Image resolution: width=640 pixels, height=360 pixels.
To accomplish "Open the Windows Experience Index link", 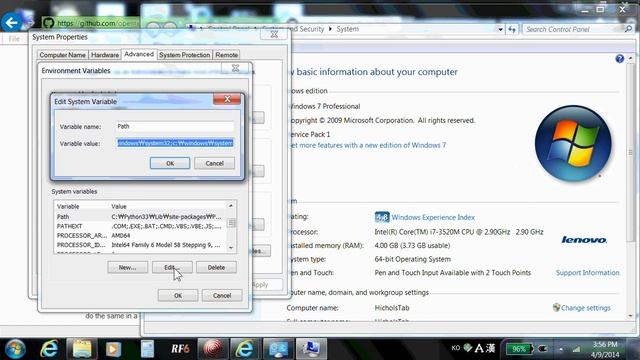I will (x=433, y=217).
